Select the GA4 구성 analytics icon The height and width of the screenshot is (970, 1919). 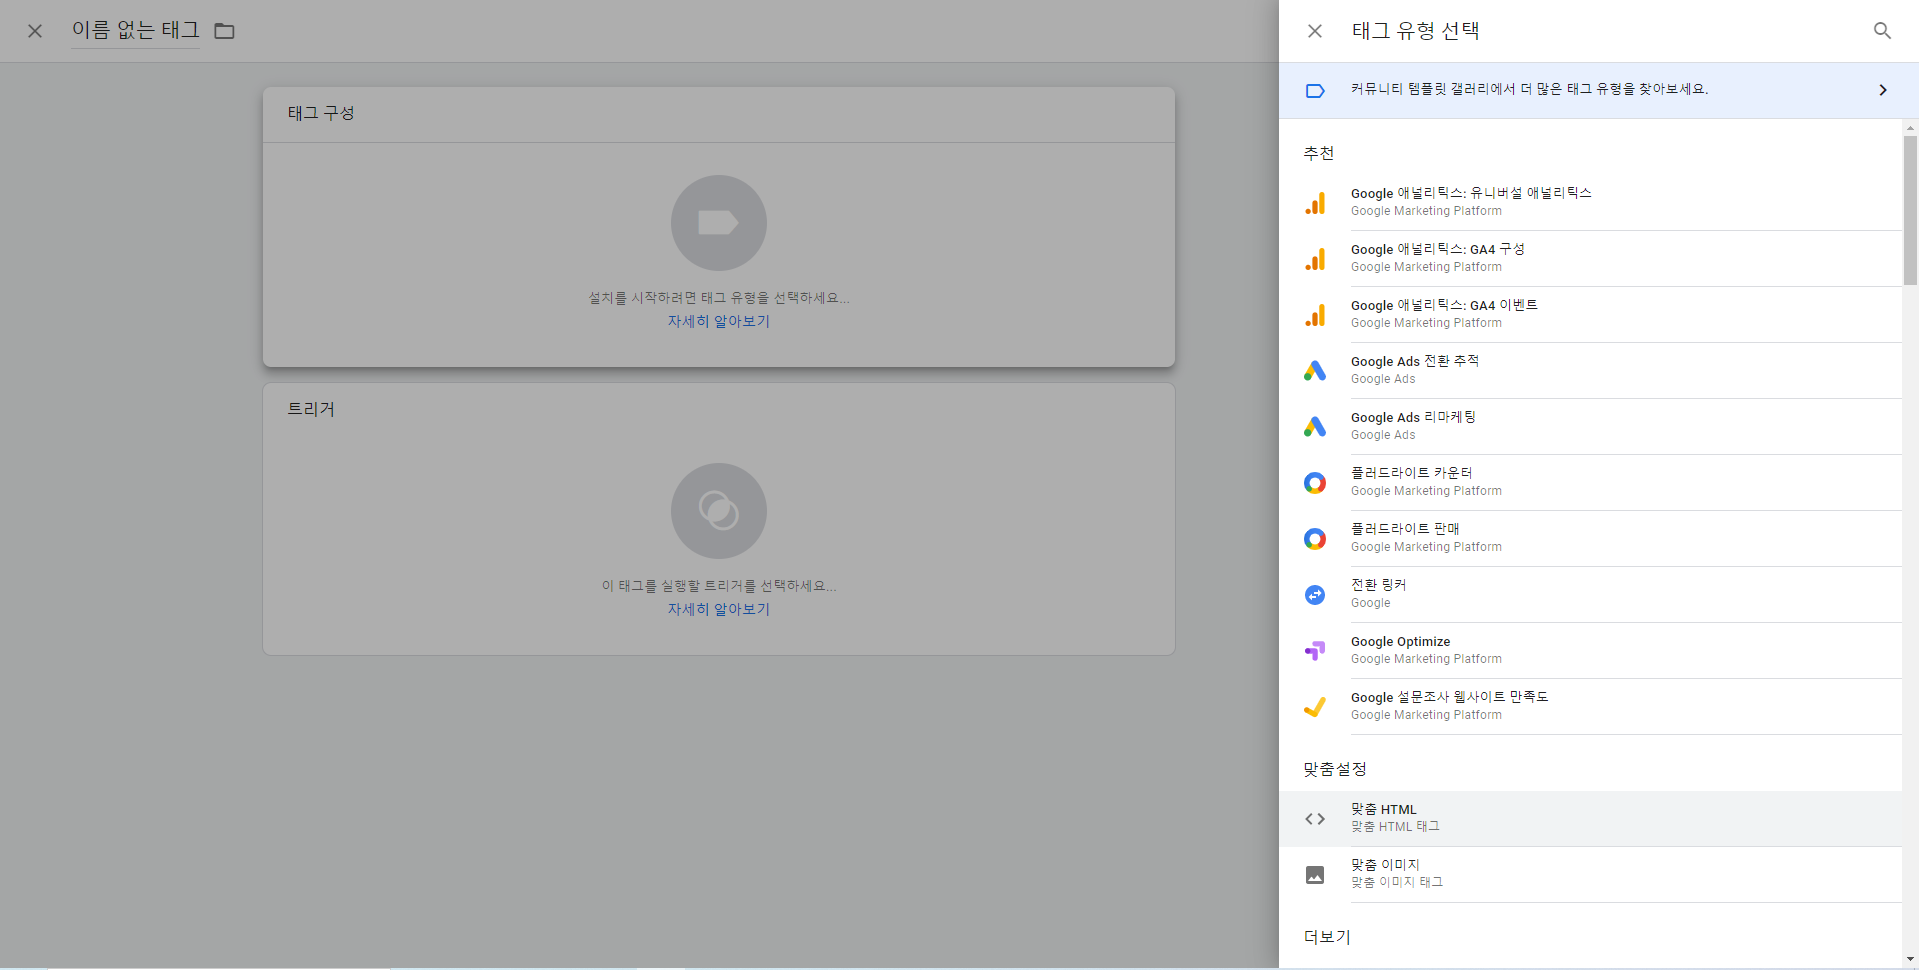click(1315, 259)
